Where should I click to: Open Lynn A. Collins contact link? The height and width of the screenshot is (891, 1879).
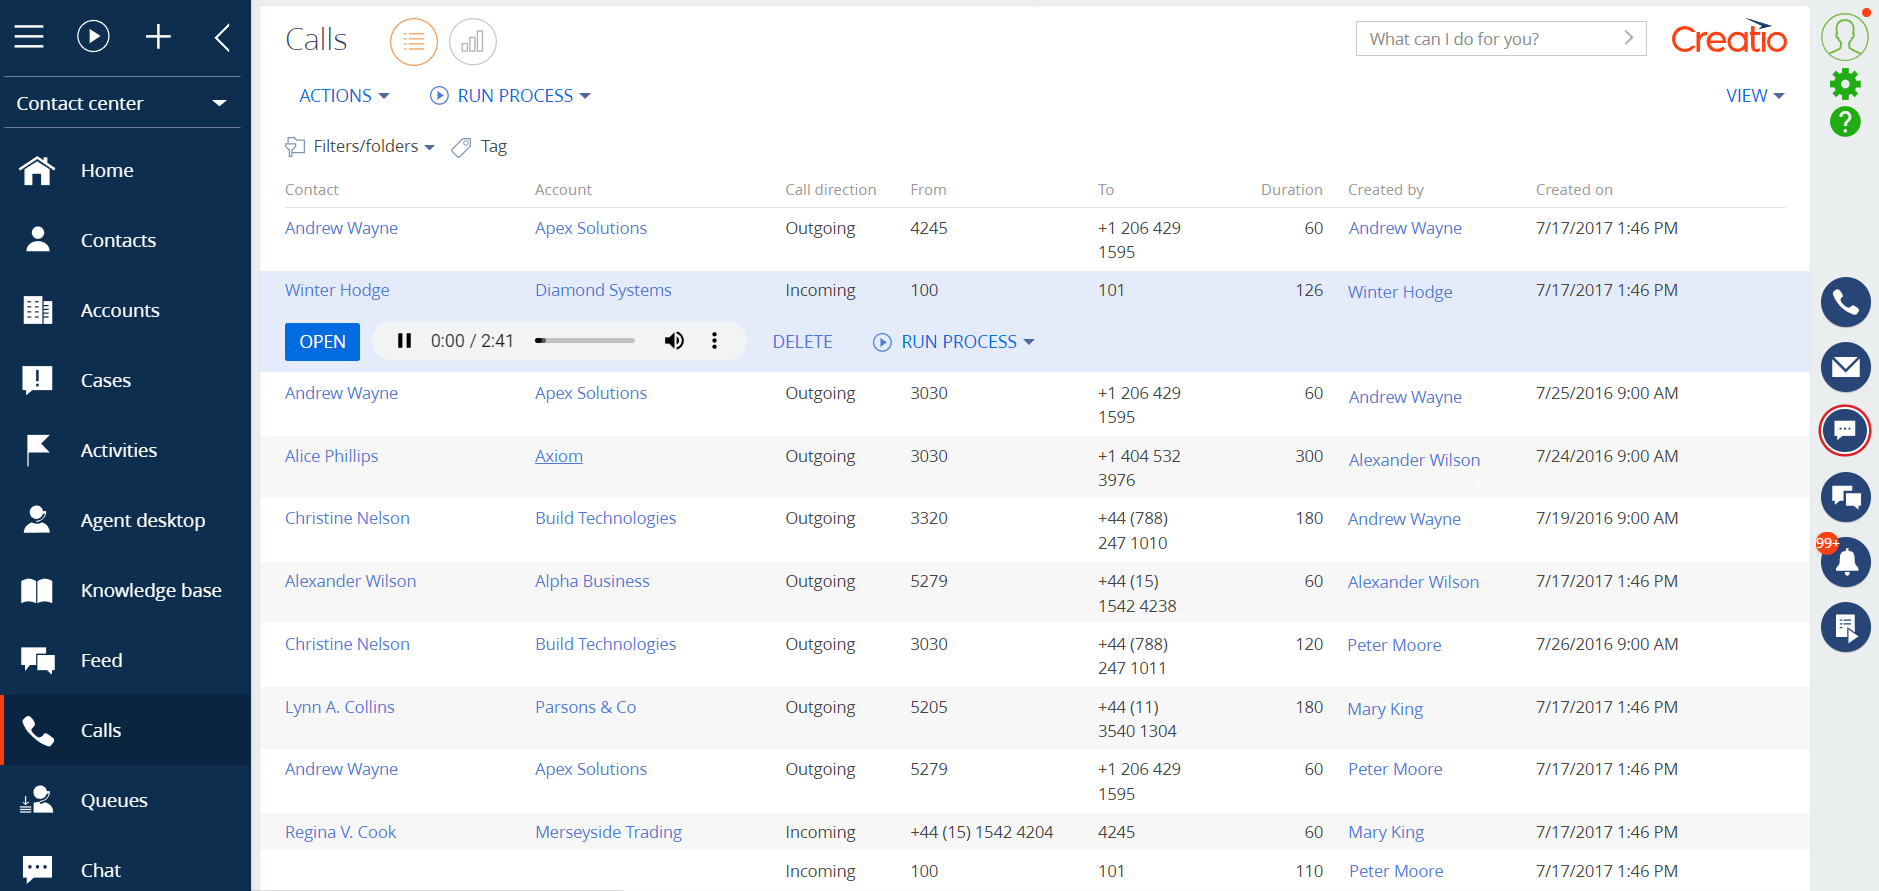pyautogui.click(x=340, y=707)
